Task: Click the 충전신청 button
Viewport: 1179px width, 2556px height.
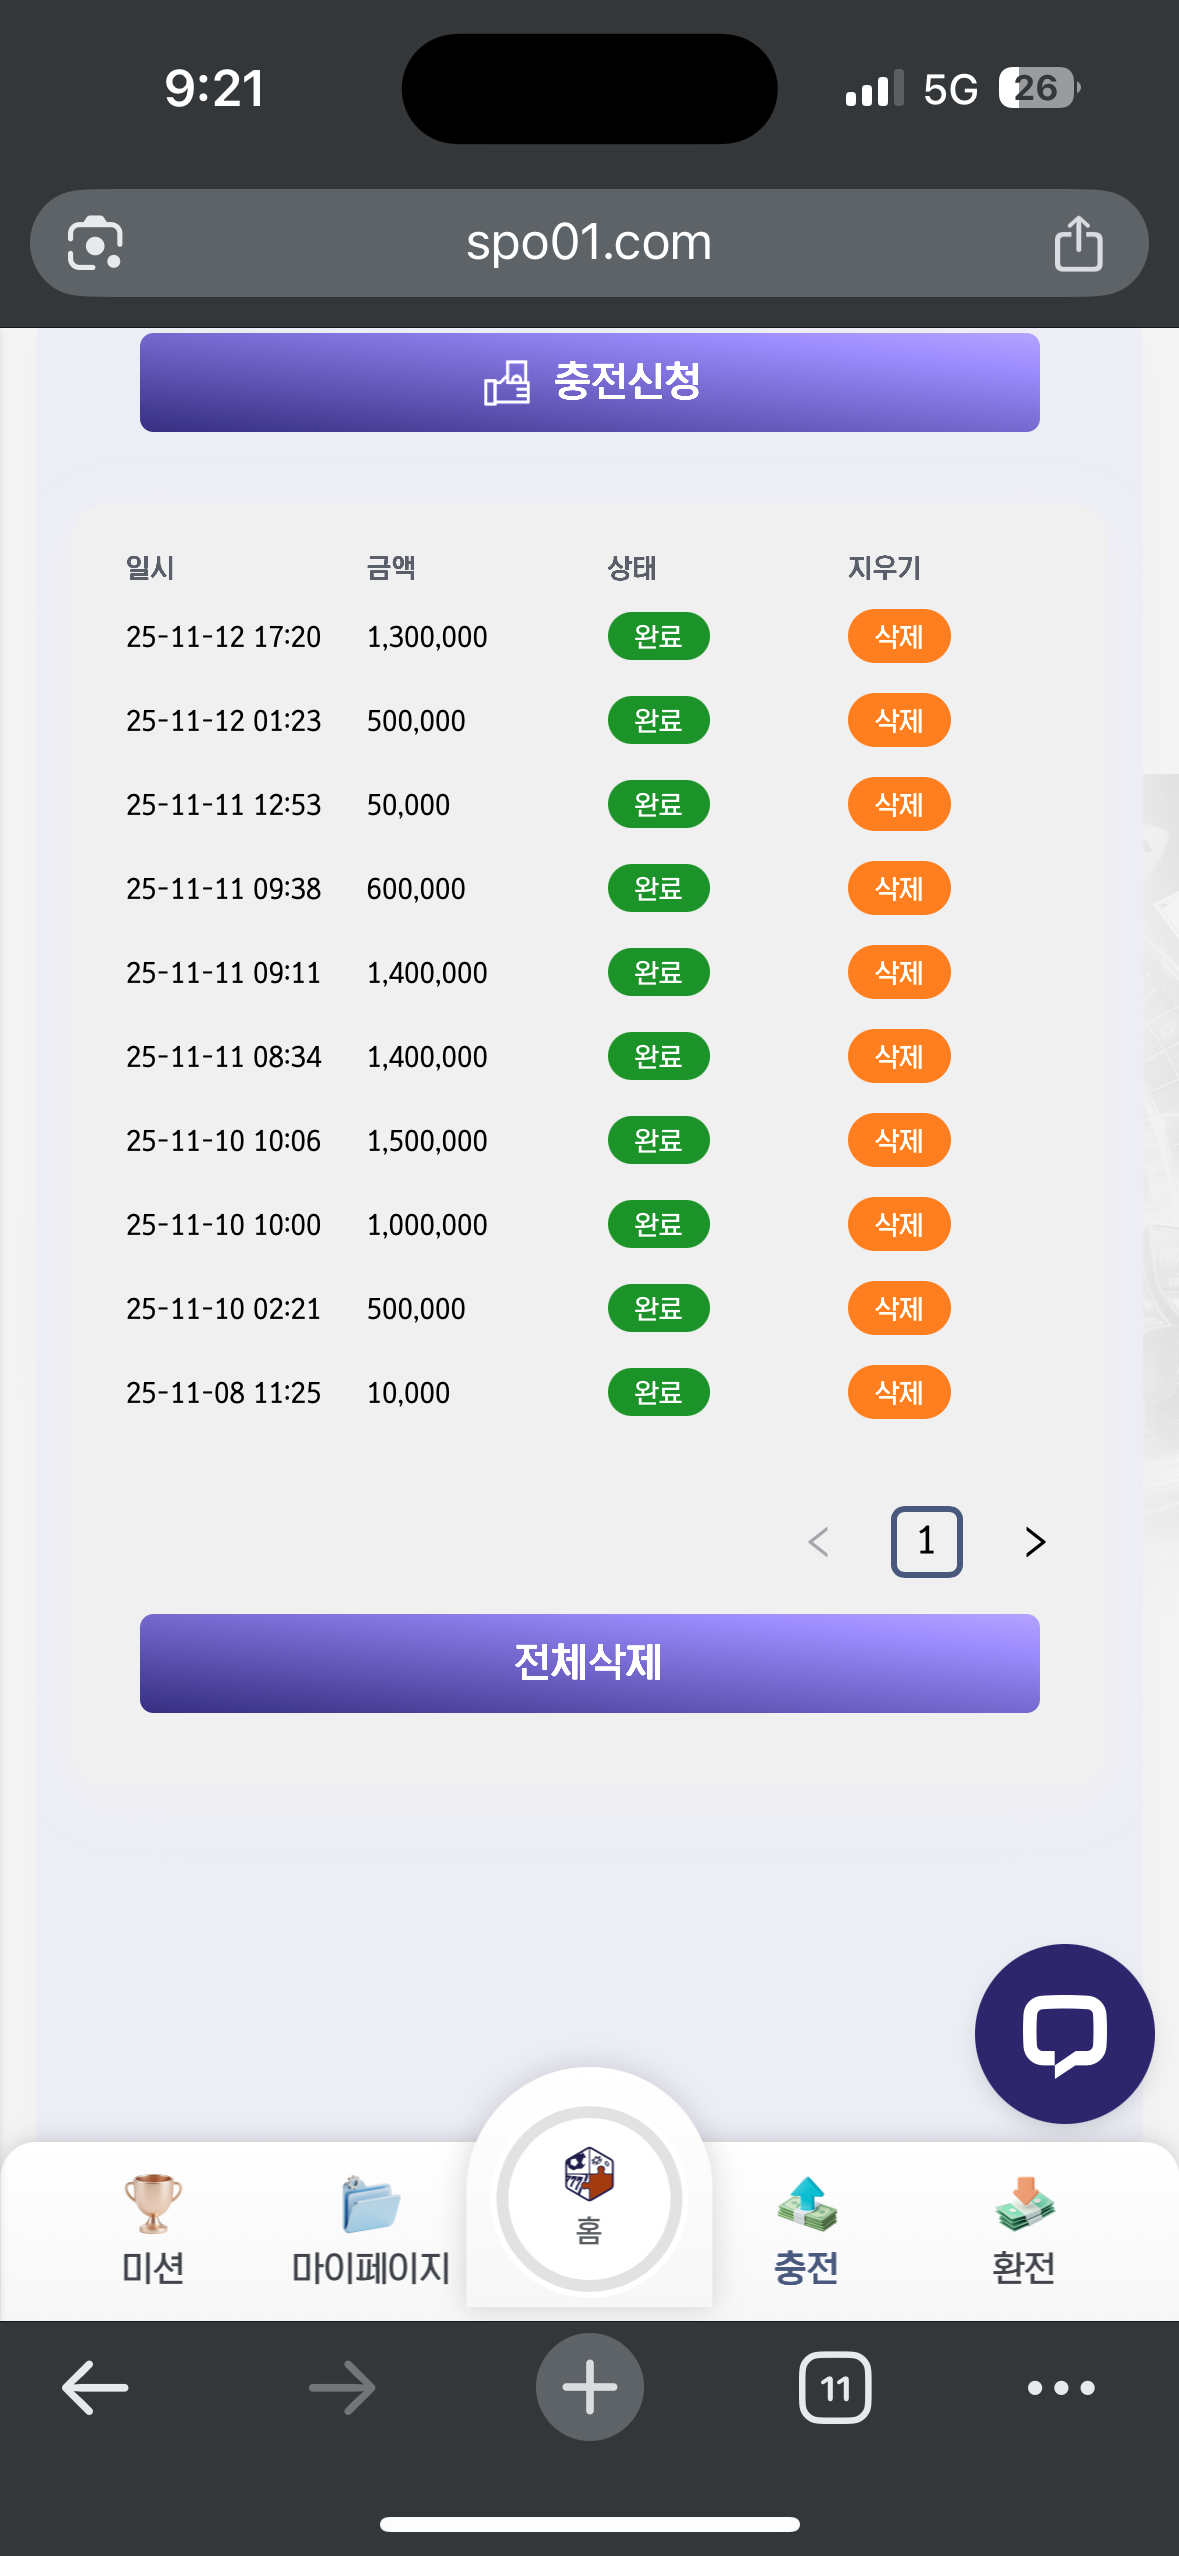Action: (x=589, y=382)
